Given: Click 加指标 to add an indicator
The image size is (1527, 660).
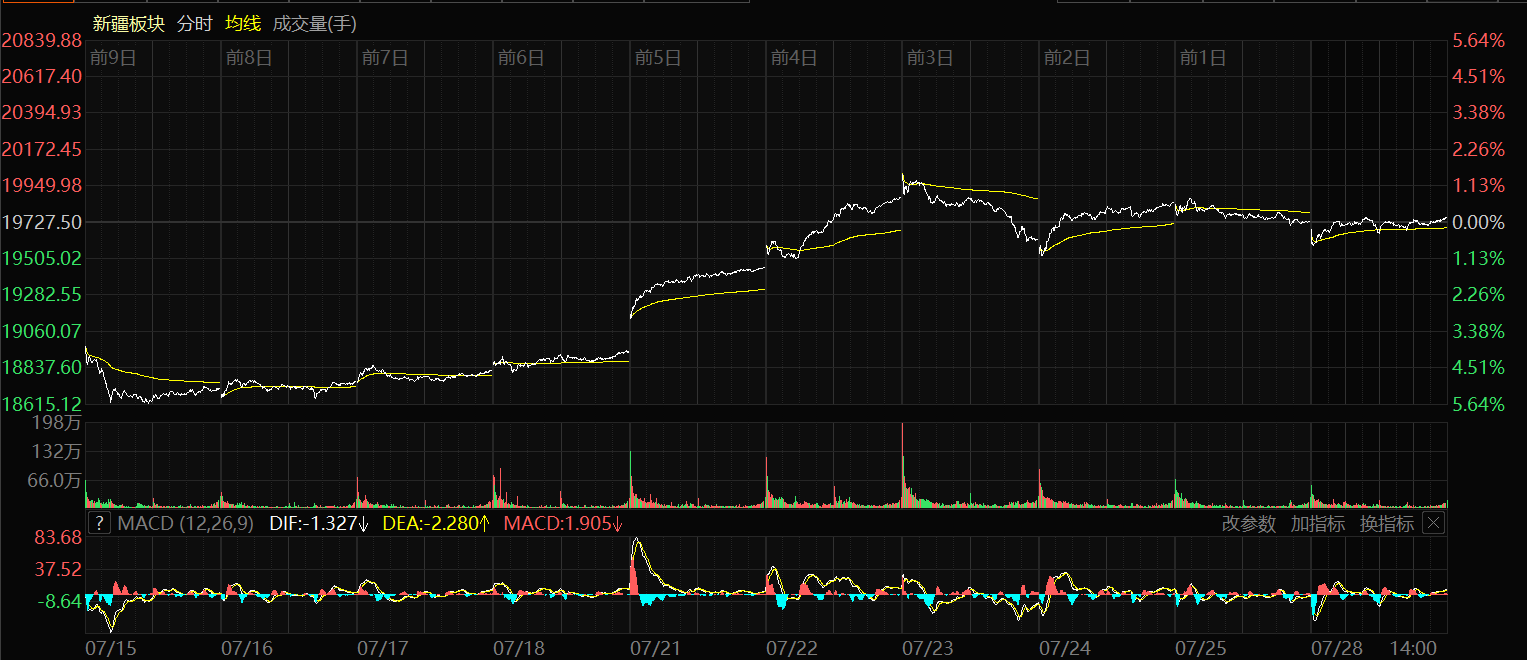Looking at the screenshot, I should [x=1317, y=524].
